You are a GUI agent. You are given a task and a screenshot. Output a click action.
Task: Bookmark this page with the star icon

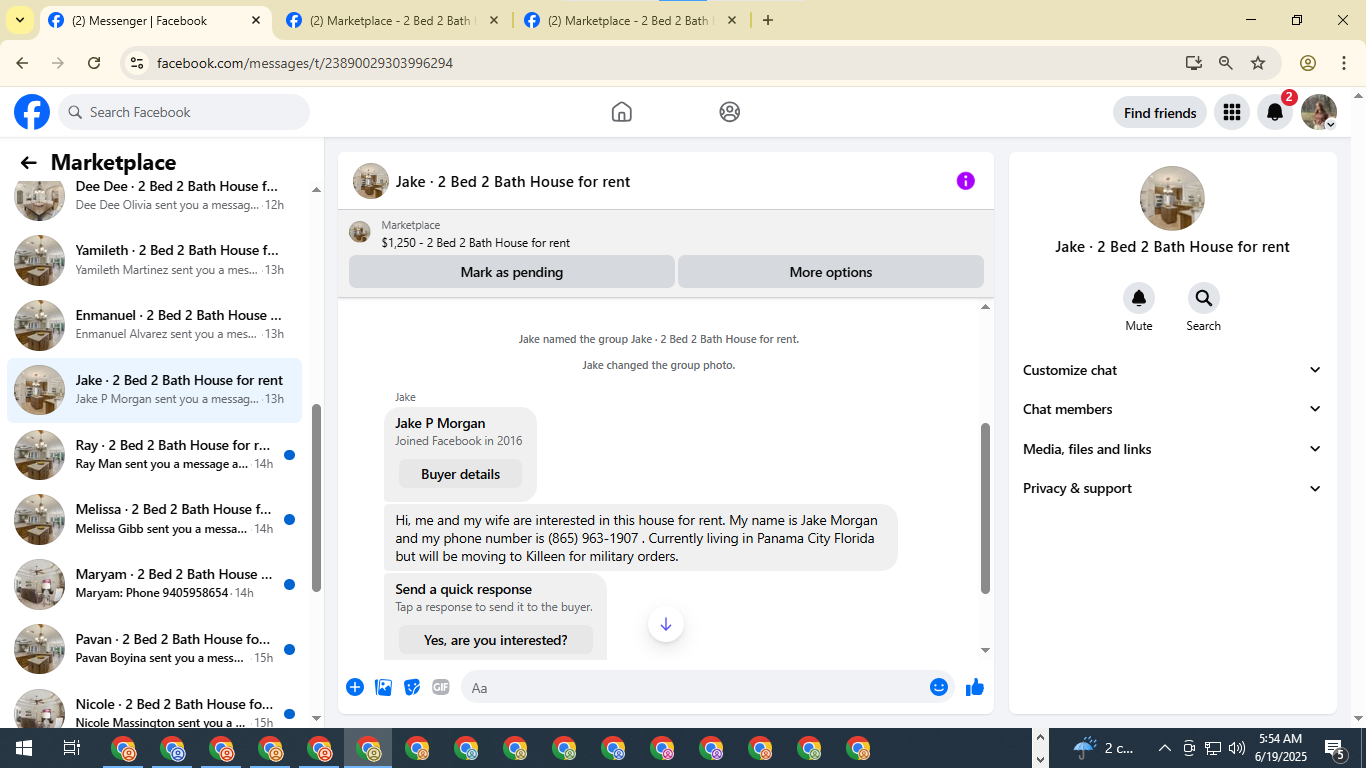pyautogui.click(x=1258, y=63)
